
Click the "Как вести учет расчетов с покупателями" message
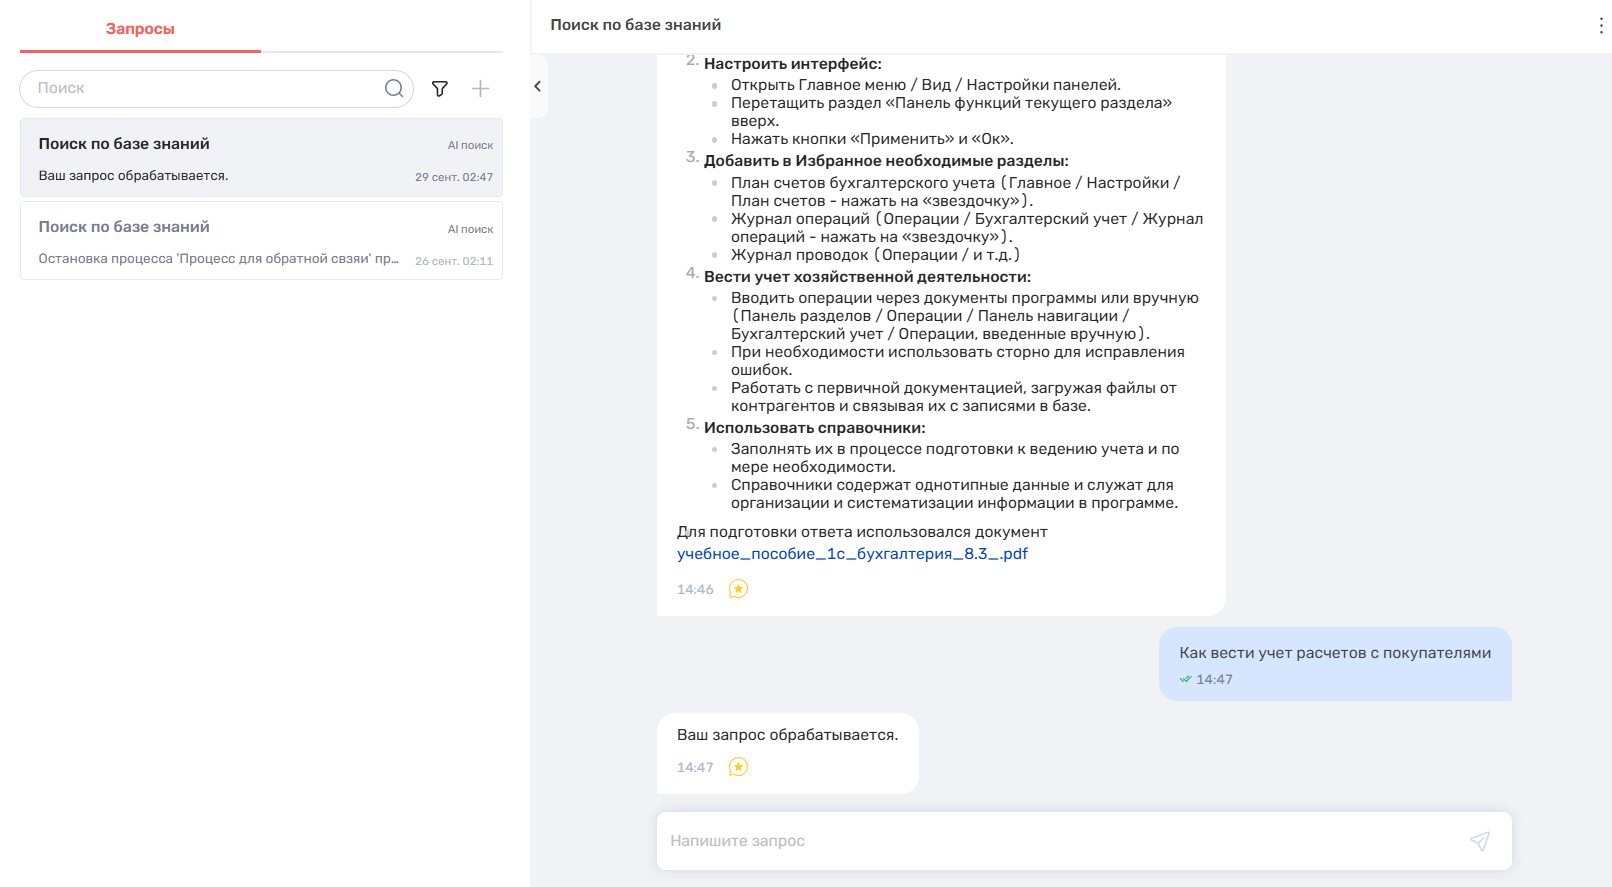click(1334, 653)
